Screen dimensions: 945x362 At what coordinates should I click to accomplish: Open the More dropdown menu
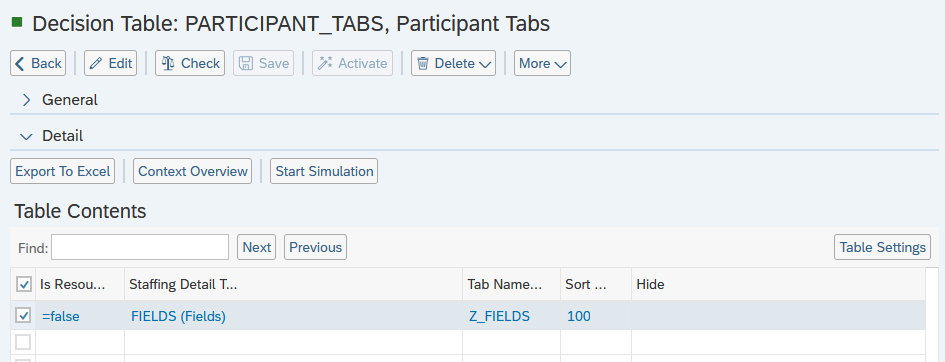(x=542, y=63)
